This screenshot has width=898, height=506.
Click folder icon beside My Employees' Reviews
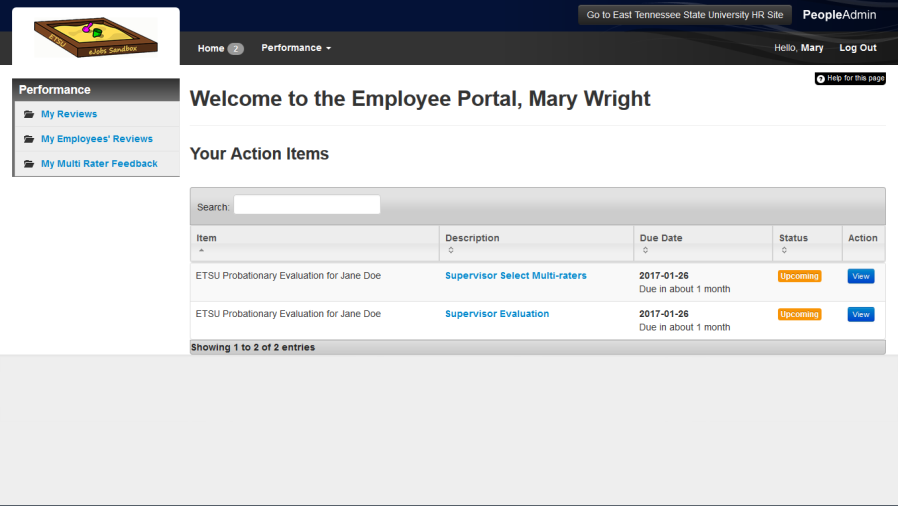[29, 139]
